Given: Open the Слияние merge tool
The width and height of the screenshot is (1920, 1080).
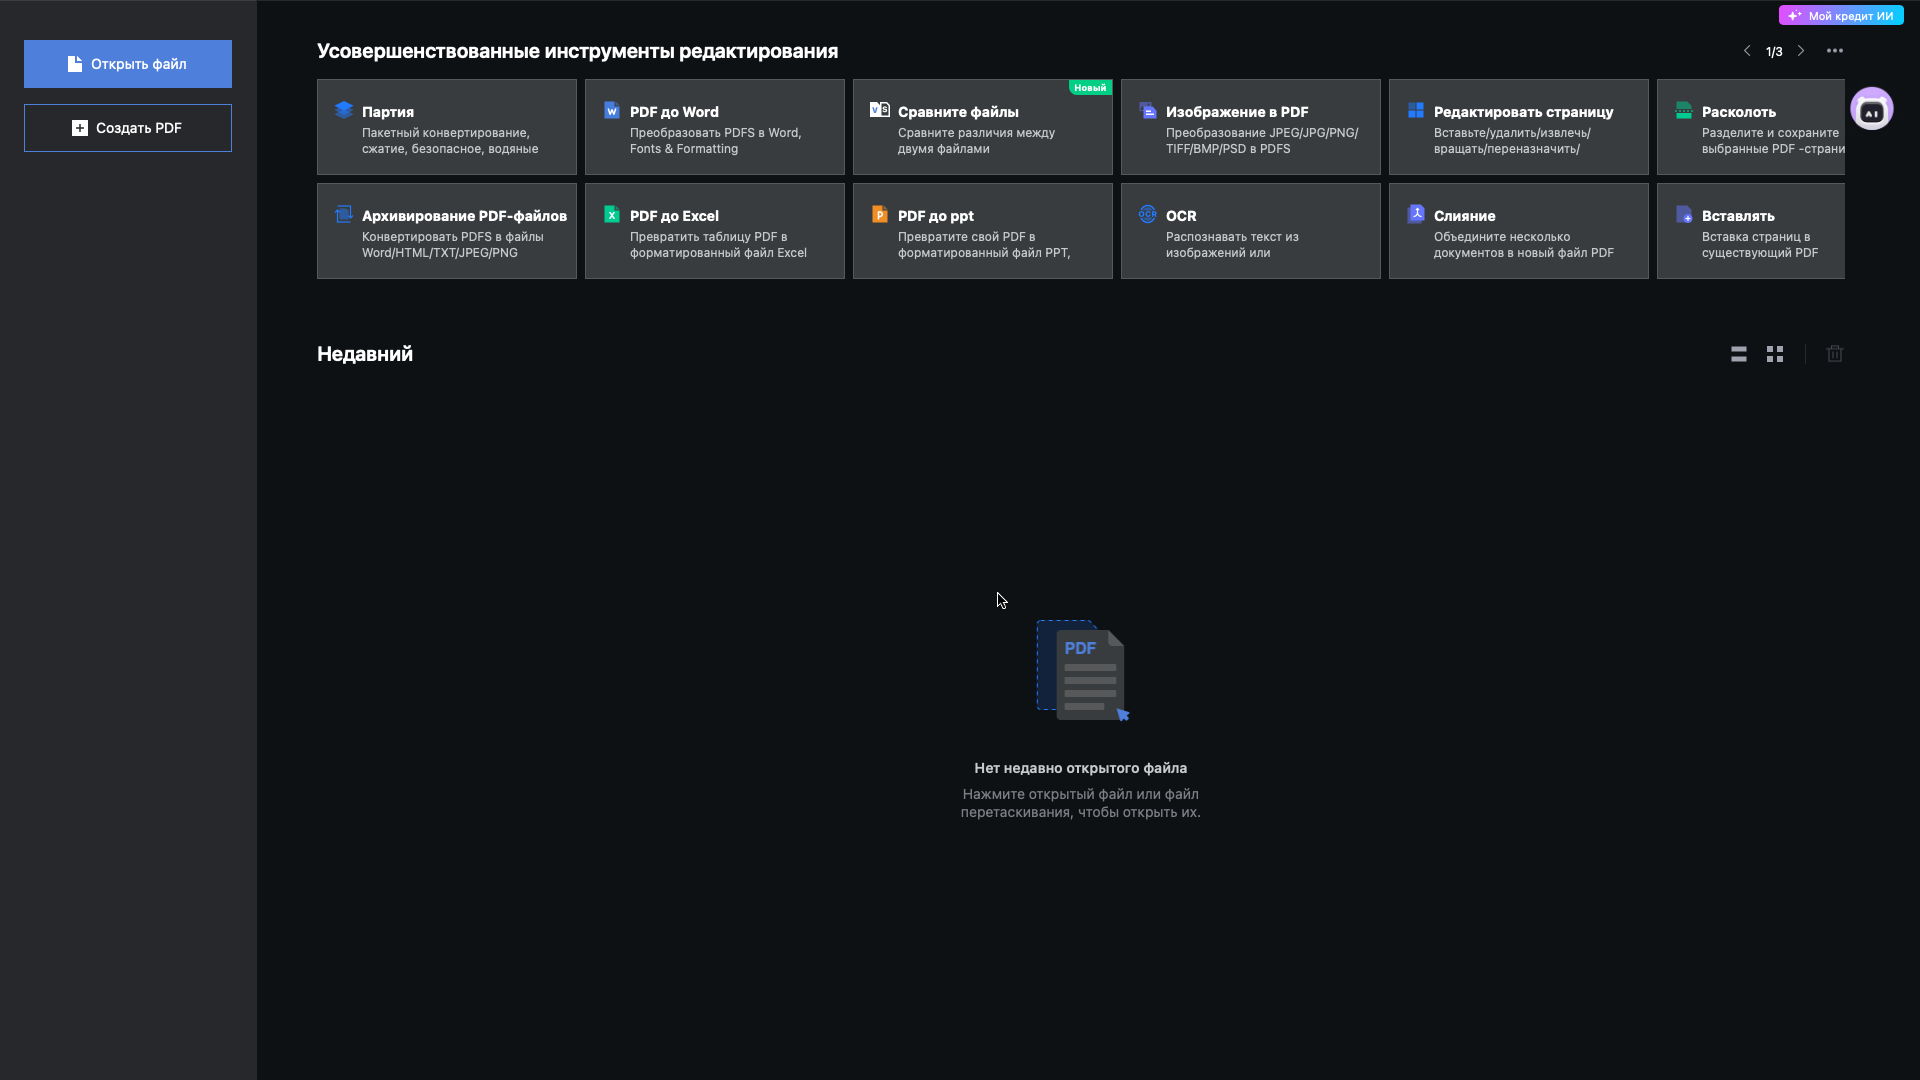Looking at the screenshot, I should click(x=1518, y=231).
